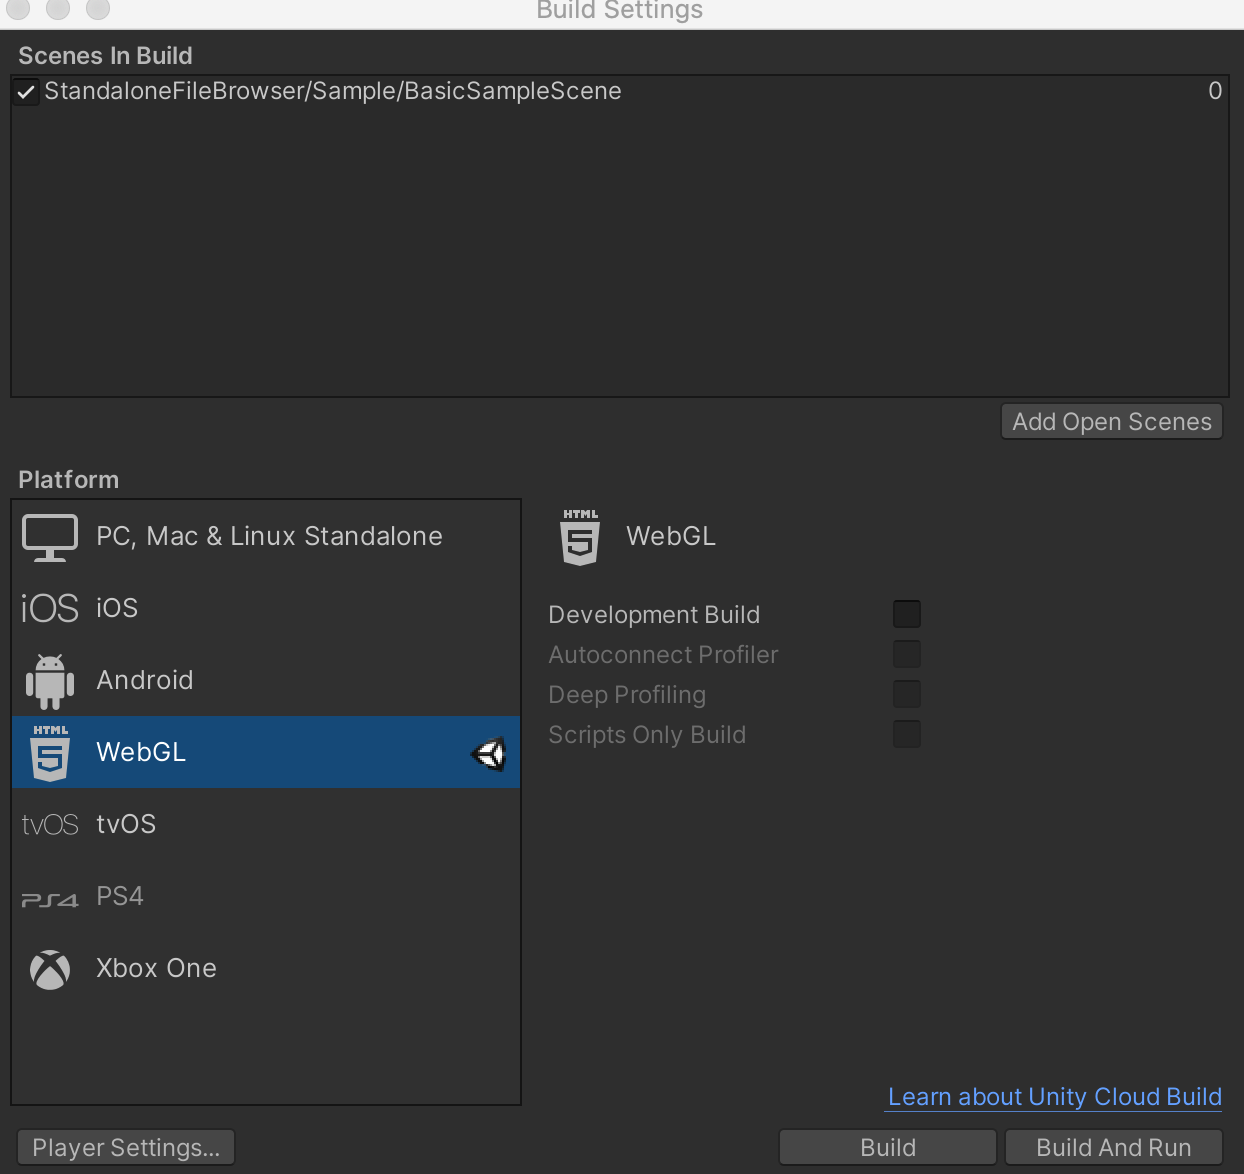The height and width of the screenshot is (1174, 1244).
Task: Click the Deep Profiling label
Action: pos(627,695)
